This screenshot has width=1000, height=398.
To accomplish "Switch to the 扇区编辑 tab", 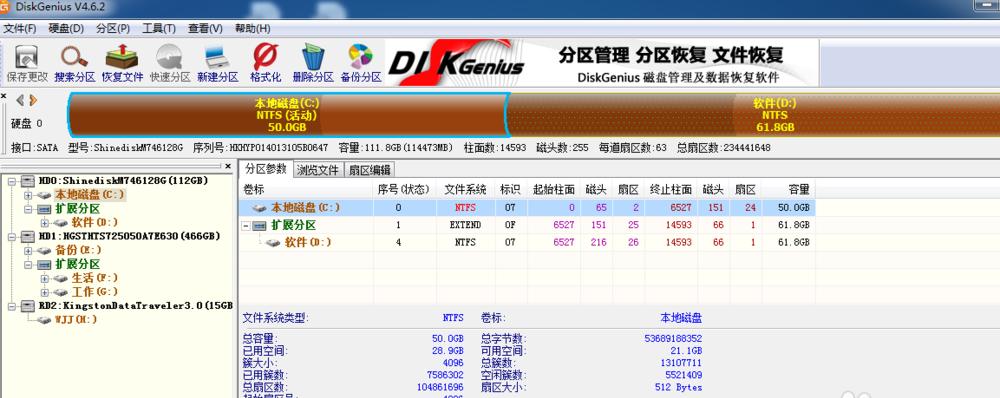I will point(369,170).
